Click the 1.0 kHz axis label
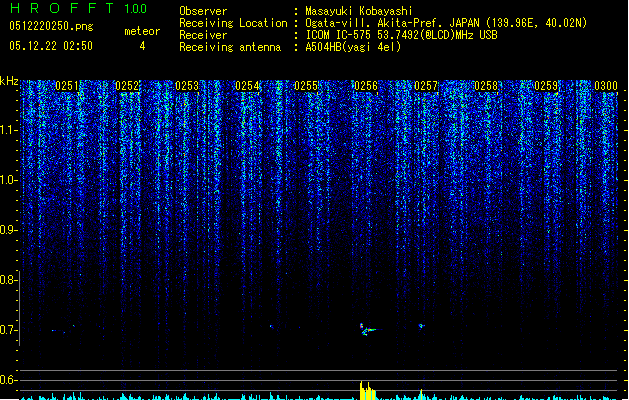The width and height of the screenshot is (629, 400). tap(8, 180)
